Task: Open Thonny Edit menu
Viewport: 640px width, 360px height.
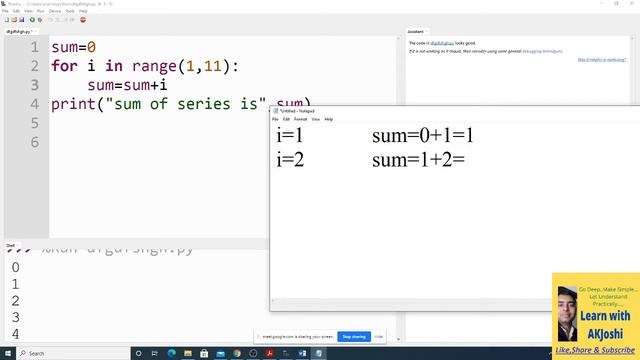Action: [x=16, y=11]
